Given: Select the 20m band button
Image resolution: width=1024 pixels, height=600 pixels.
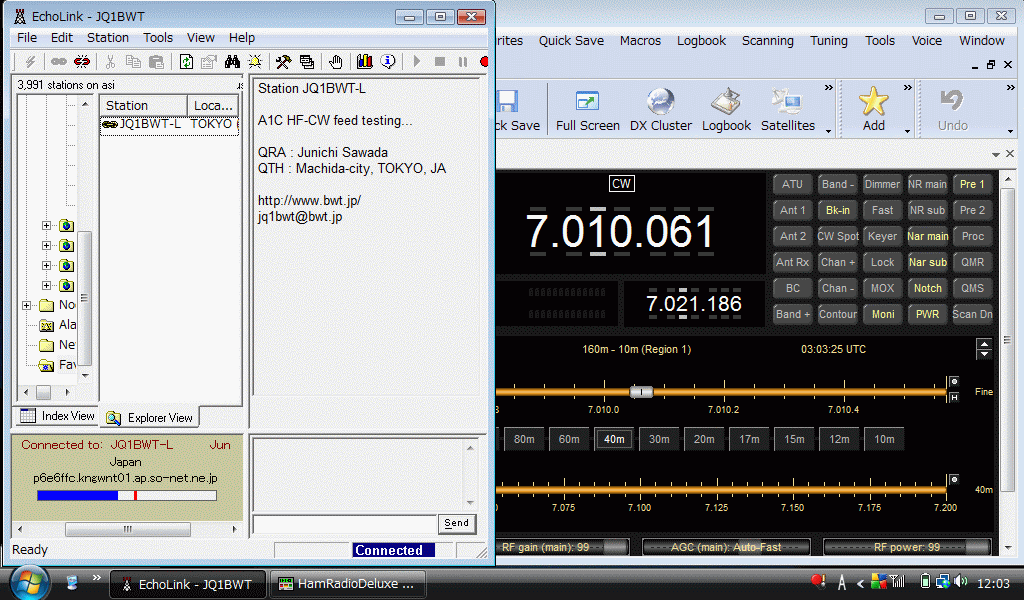Looking at the screenshot, I should 704,439.
